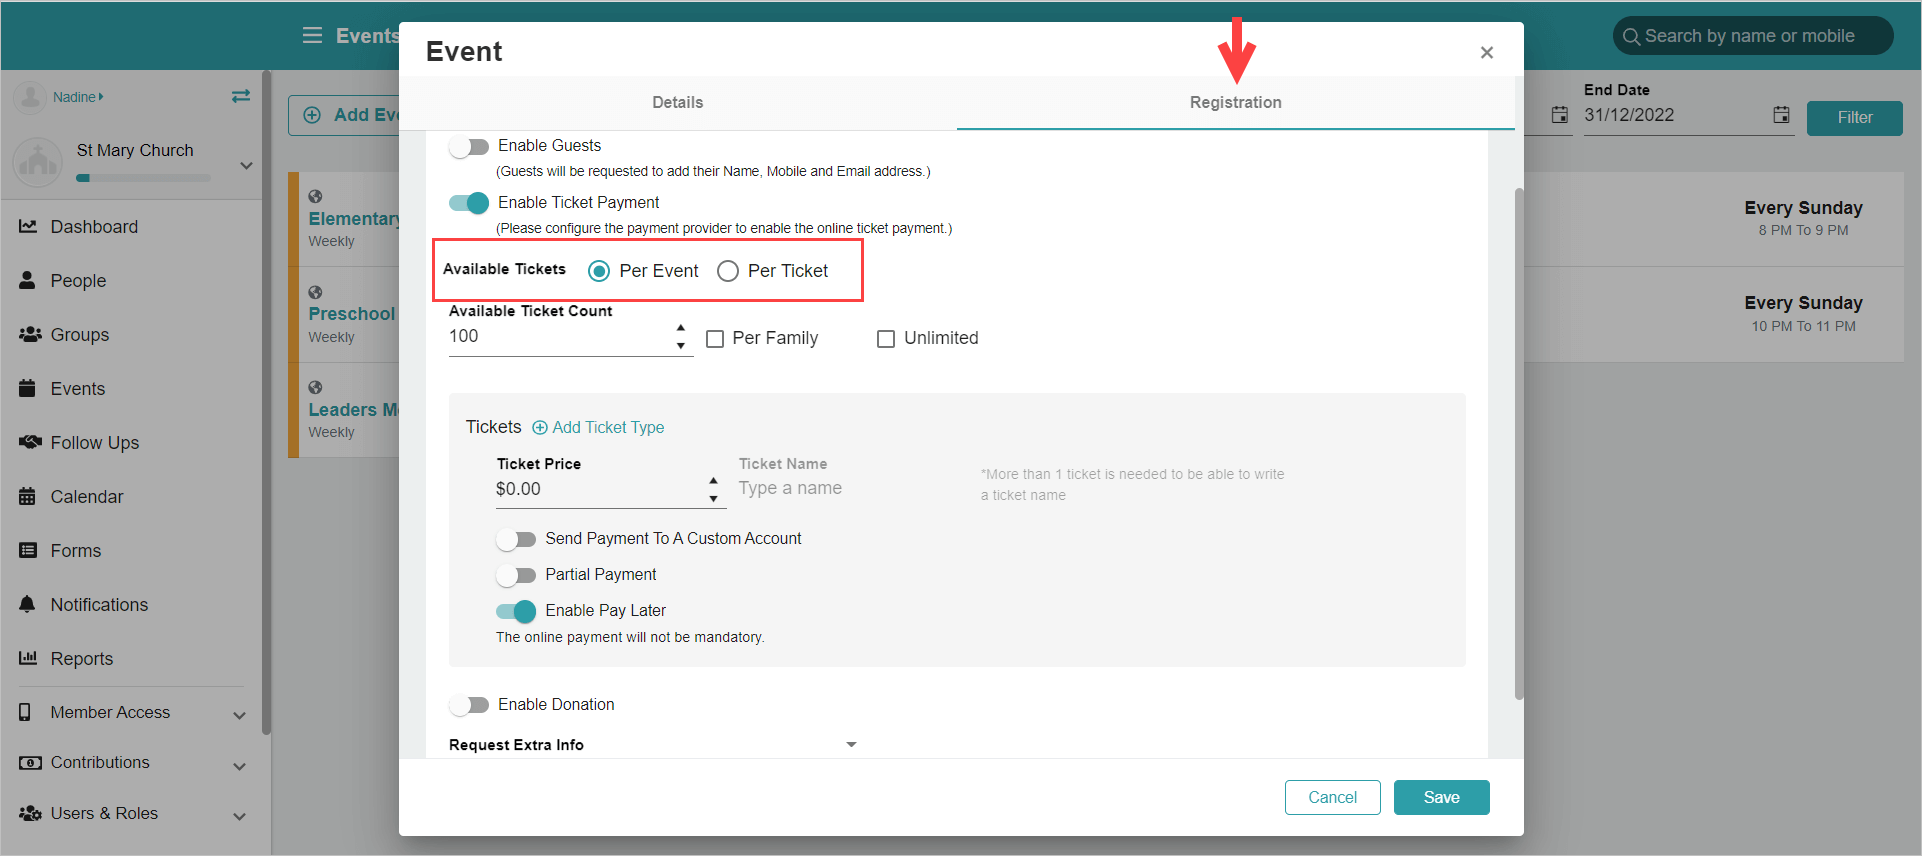Turn off Enable Ticket Payment switch
This screenshot has height=856, width=1922.
tap(469, 203)
